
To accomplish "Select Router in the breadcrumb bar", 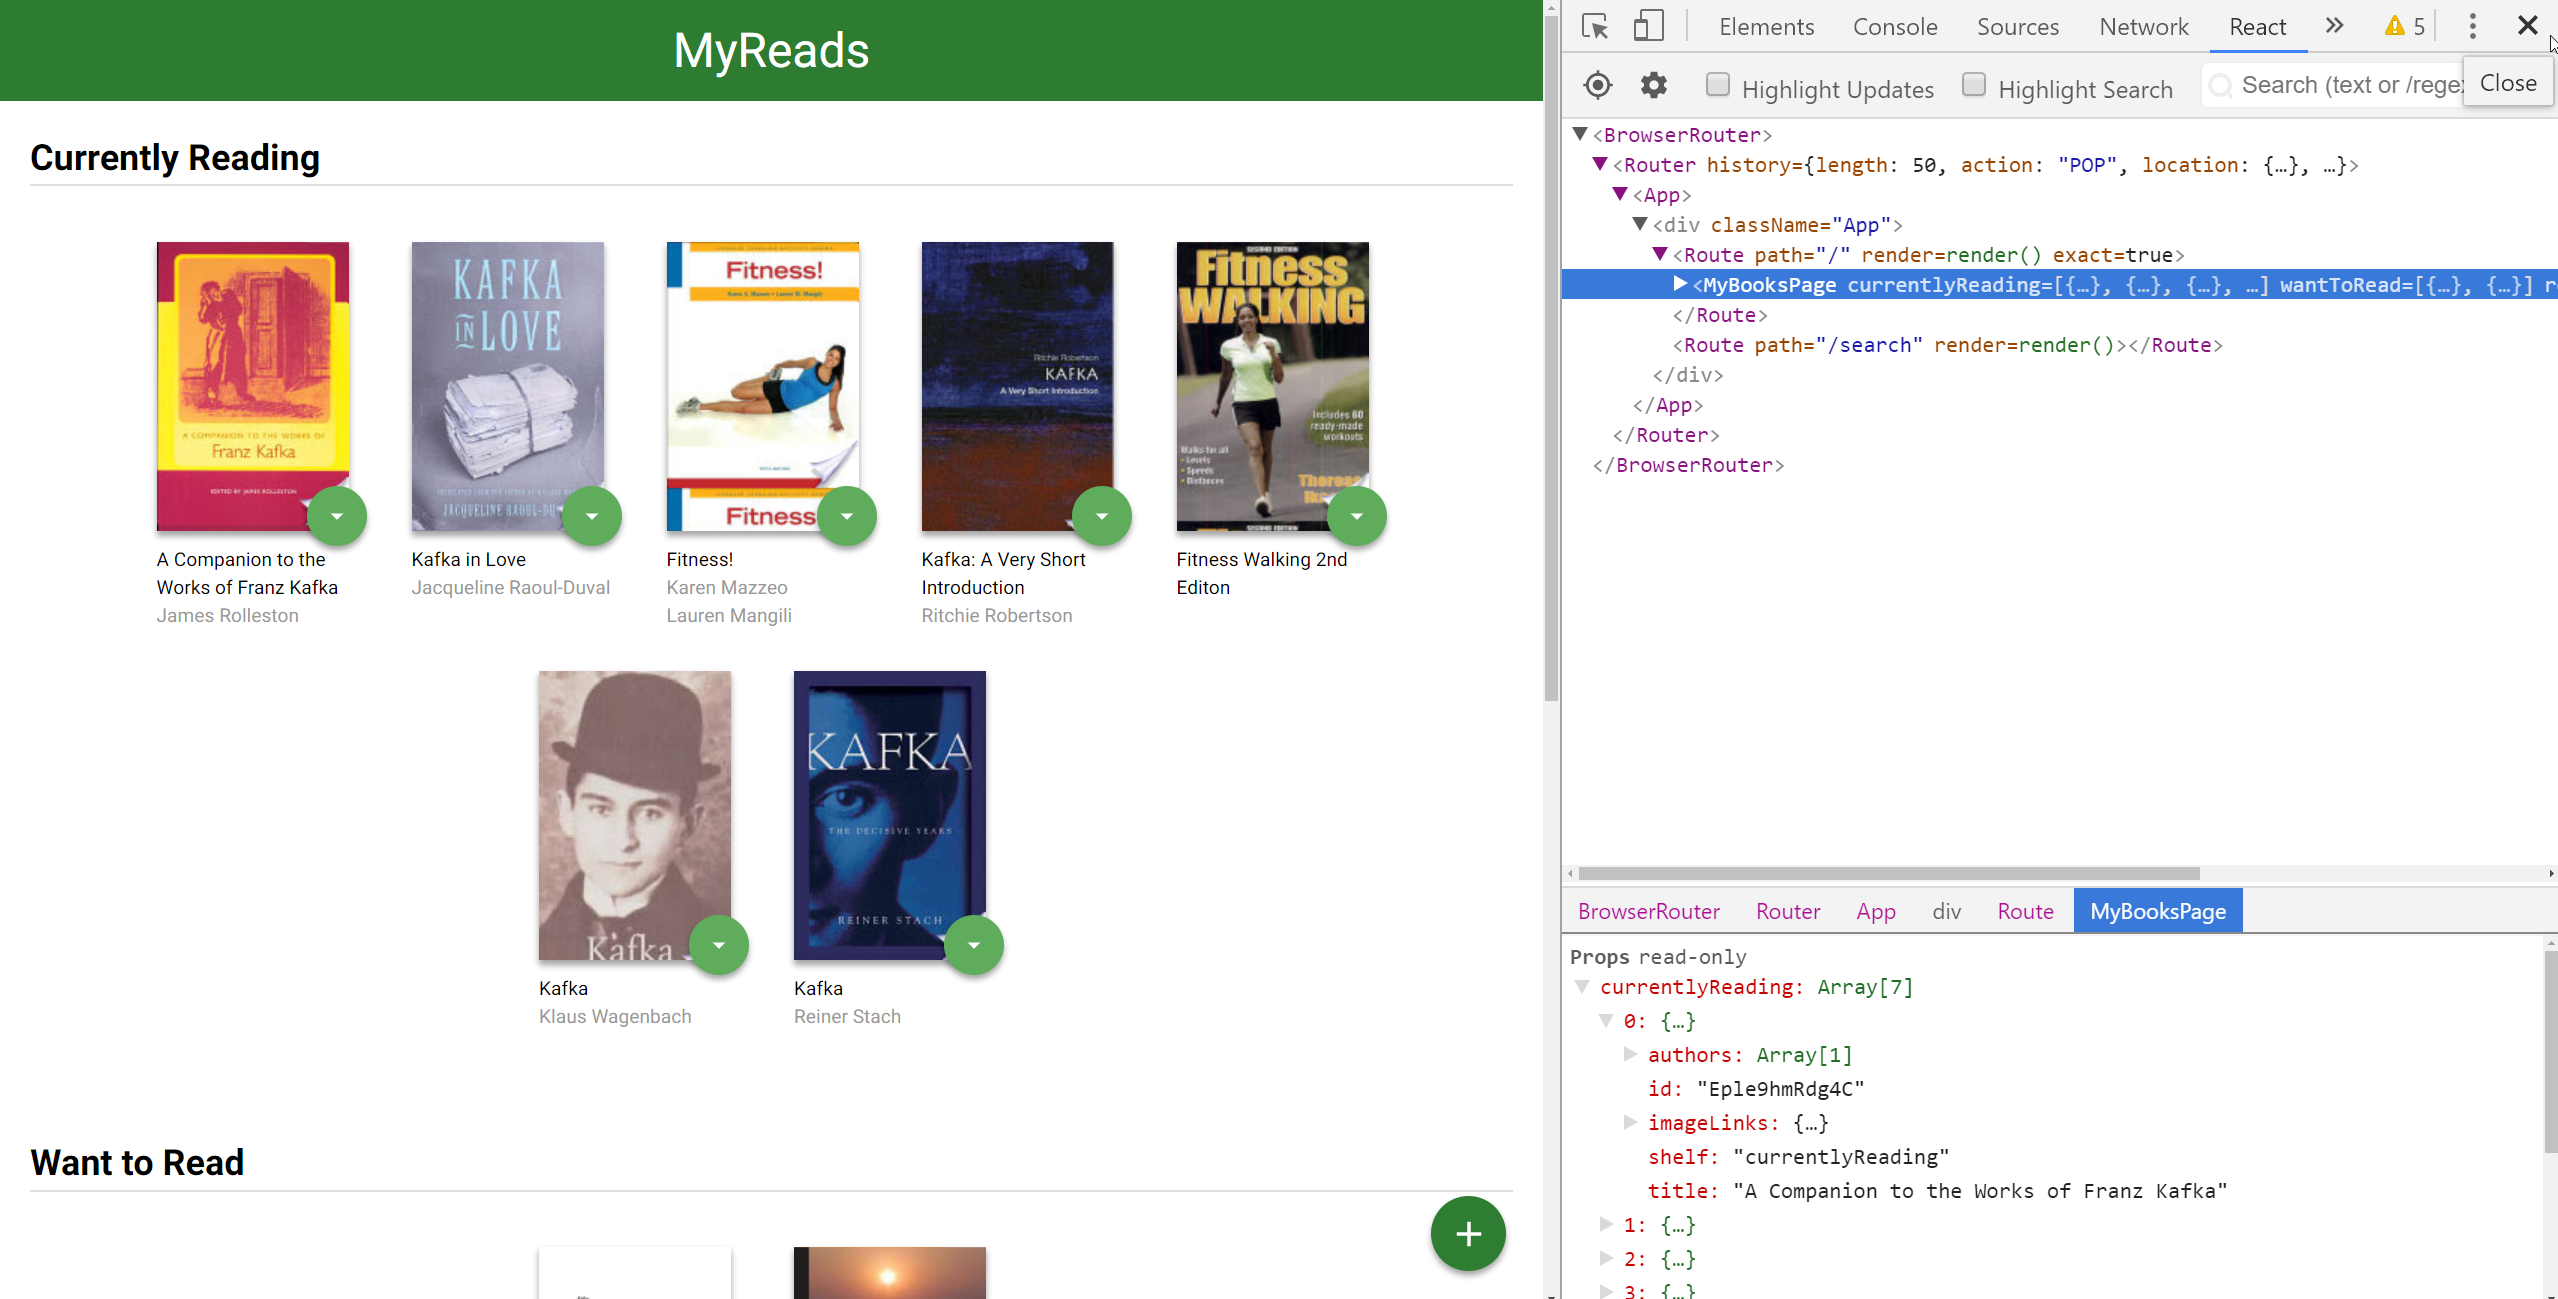I will tap(1788, 911).
